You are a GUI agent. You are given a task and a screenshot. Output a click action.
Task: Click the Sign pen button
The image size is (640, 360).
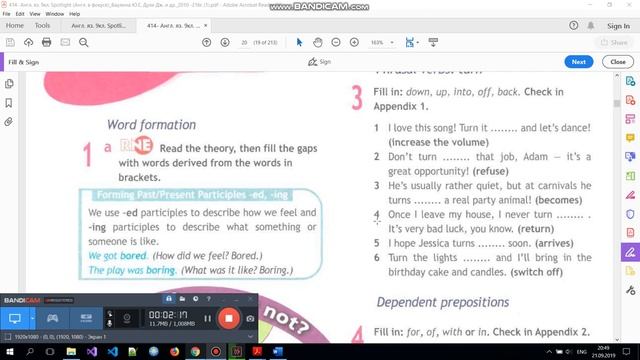(x=319, y=62)
